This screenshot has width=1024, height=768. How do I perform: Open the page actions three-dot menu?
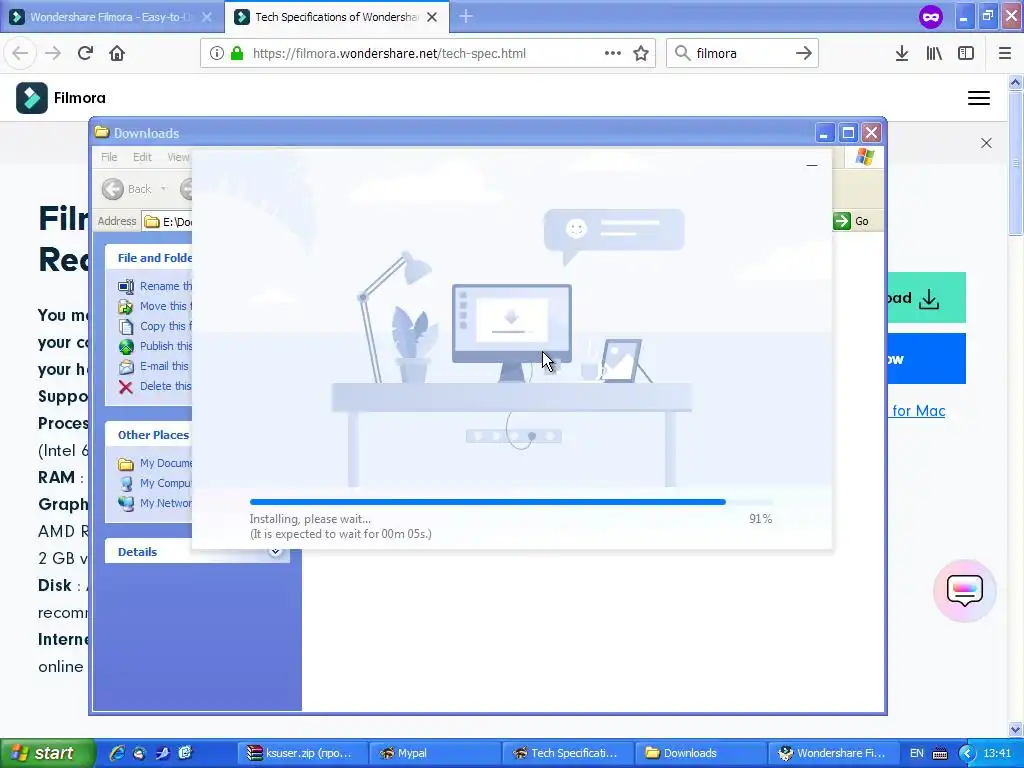pyautogui.click(x=613, y=53)
